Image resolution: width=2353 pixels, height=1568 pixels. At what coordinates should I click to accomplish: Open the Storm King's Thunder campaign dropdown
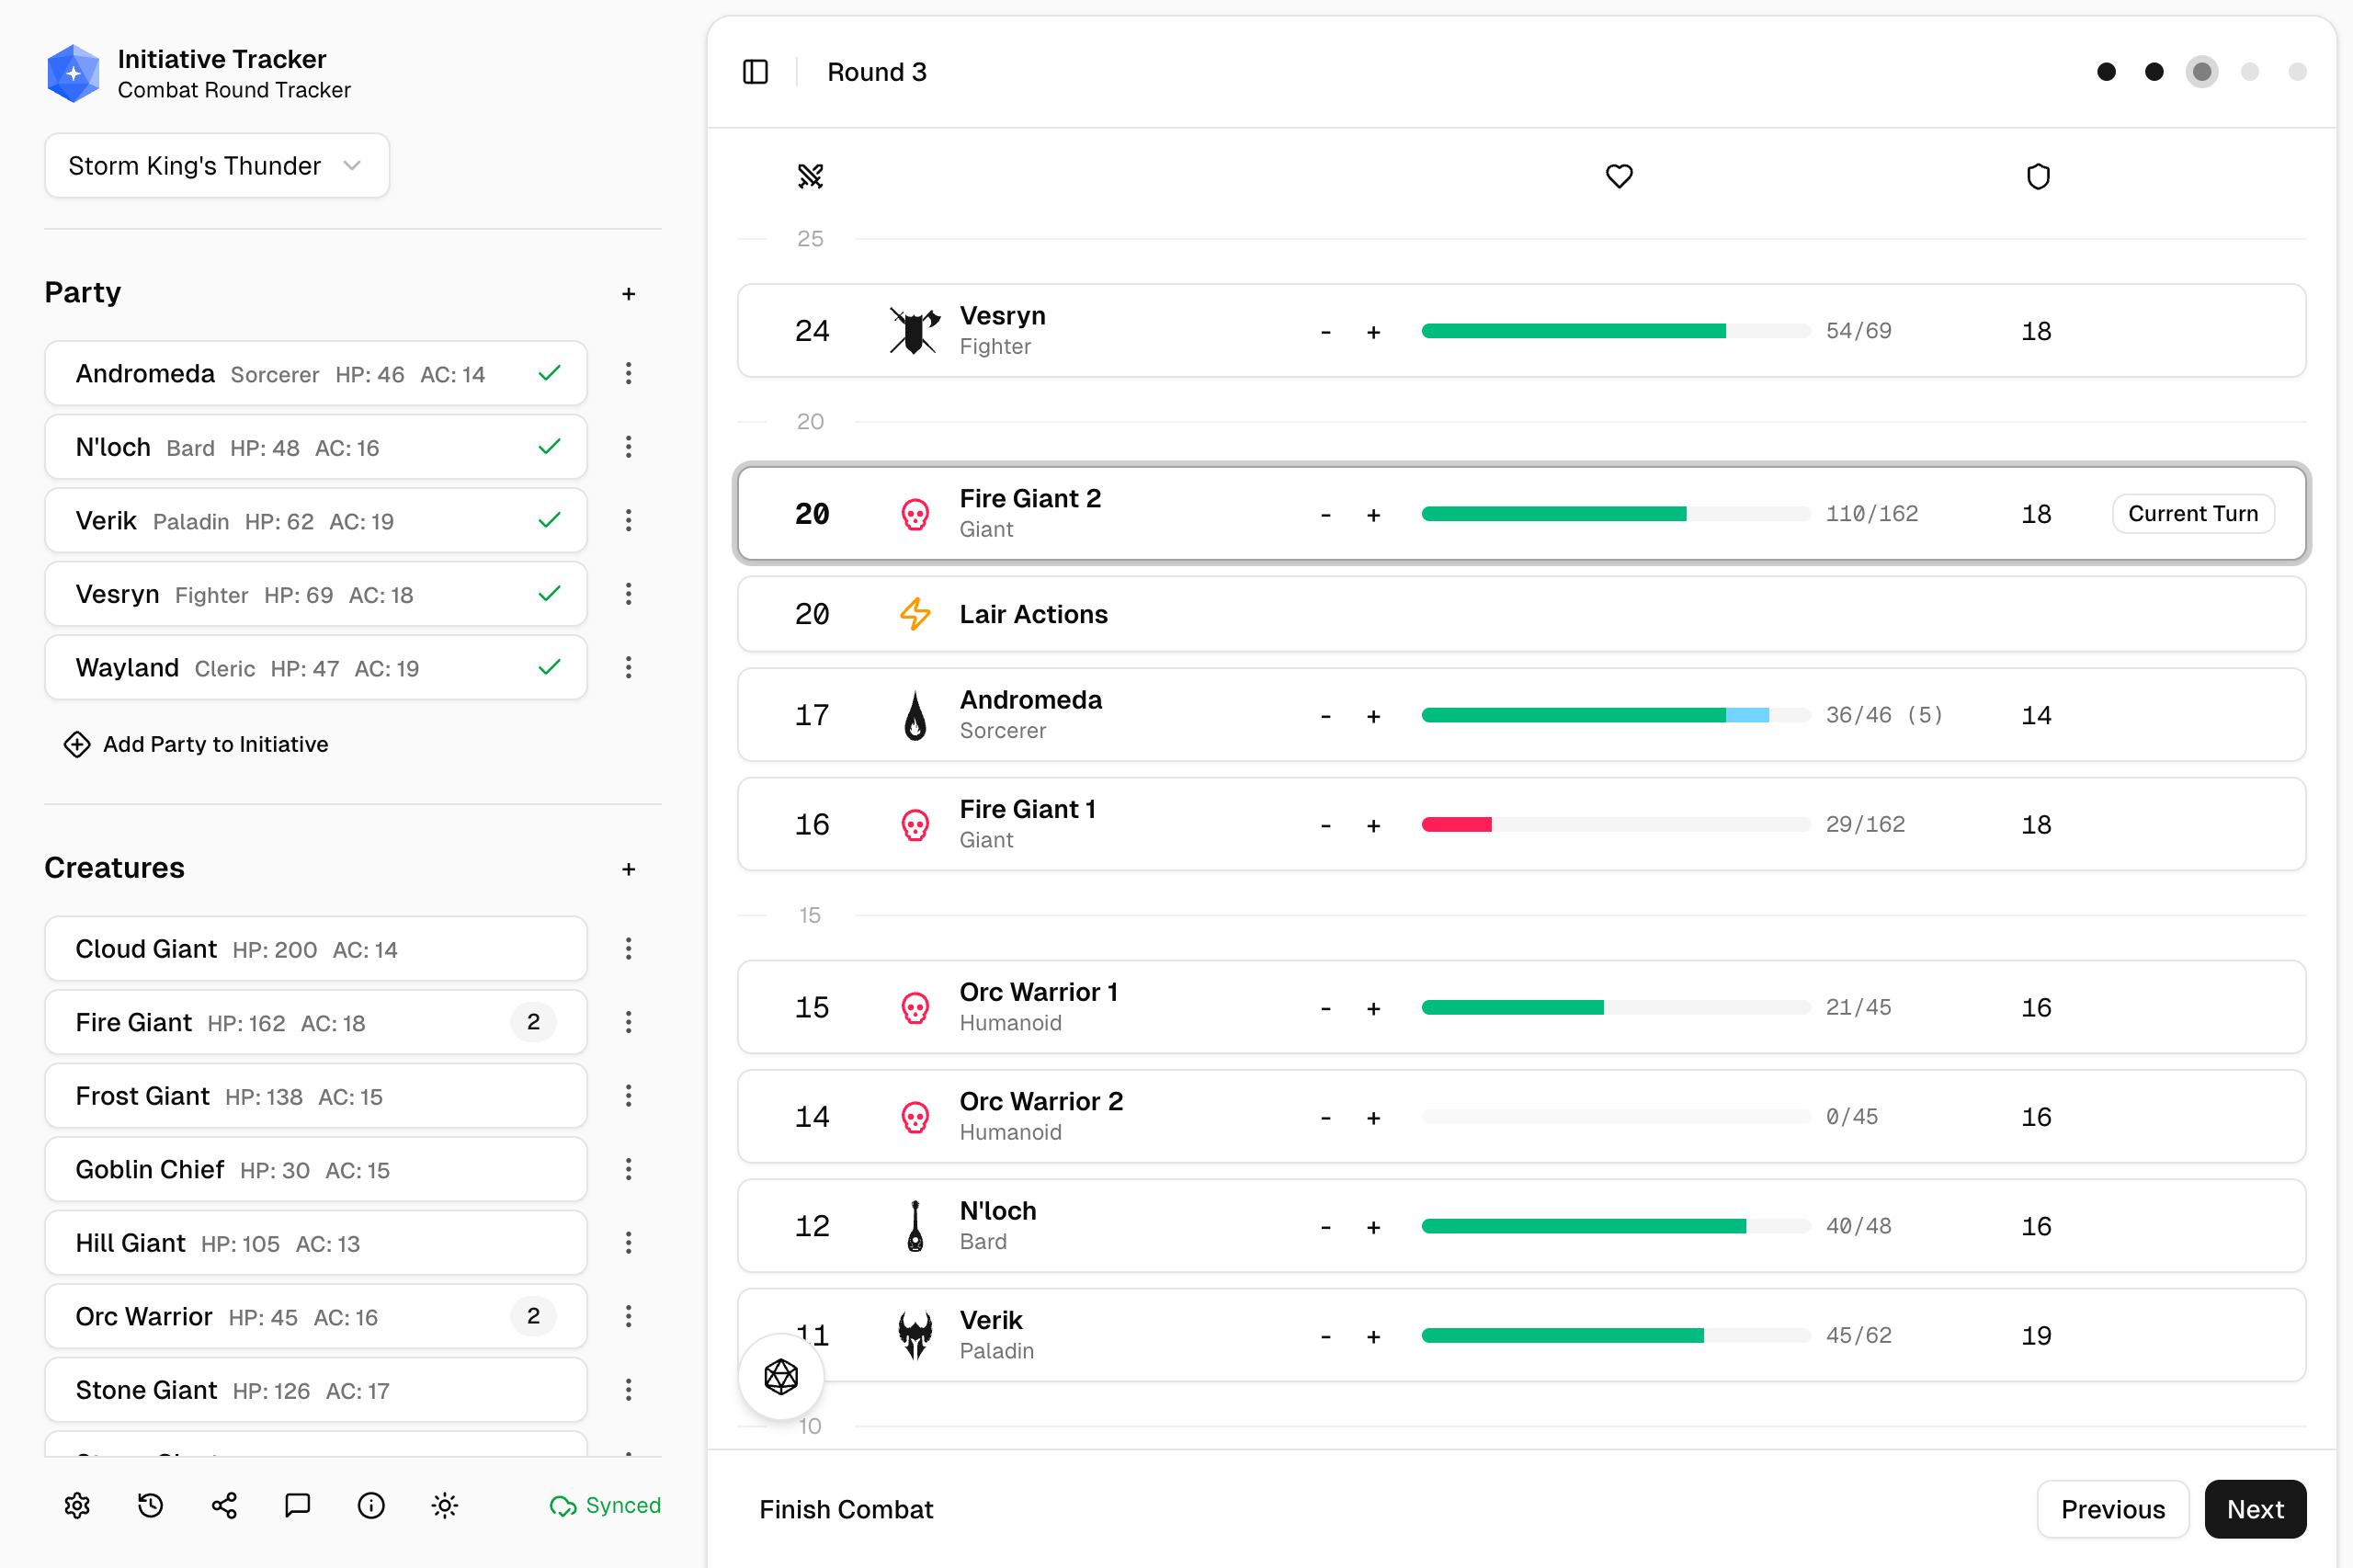216,165
